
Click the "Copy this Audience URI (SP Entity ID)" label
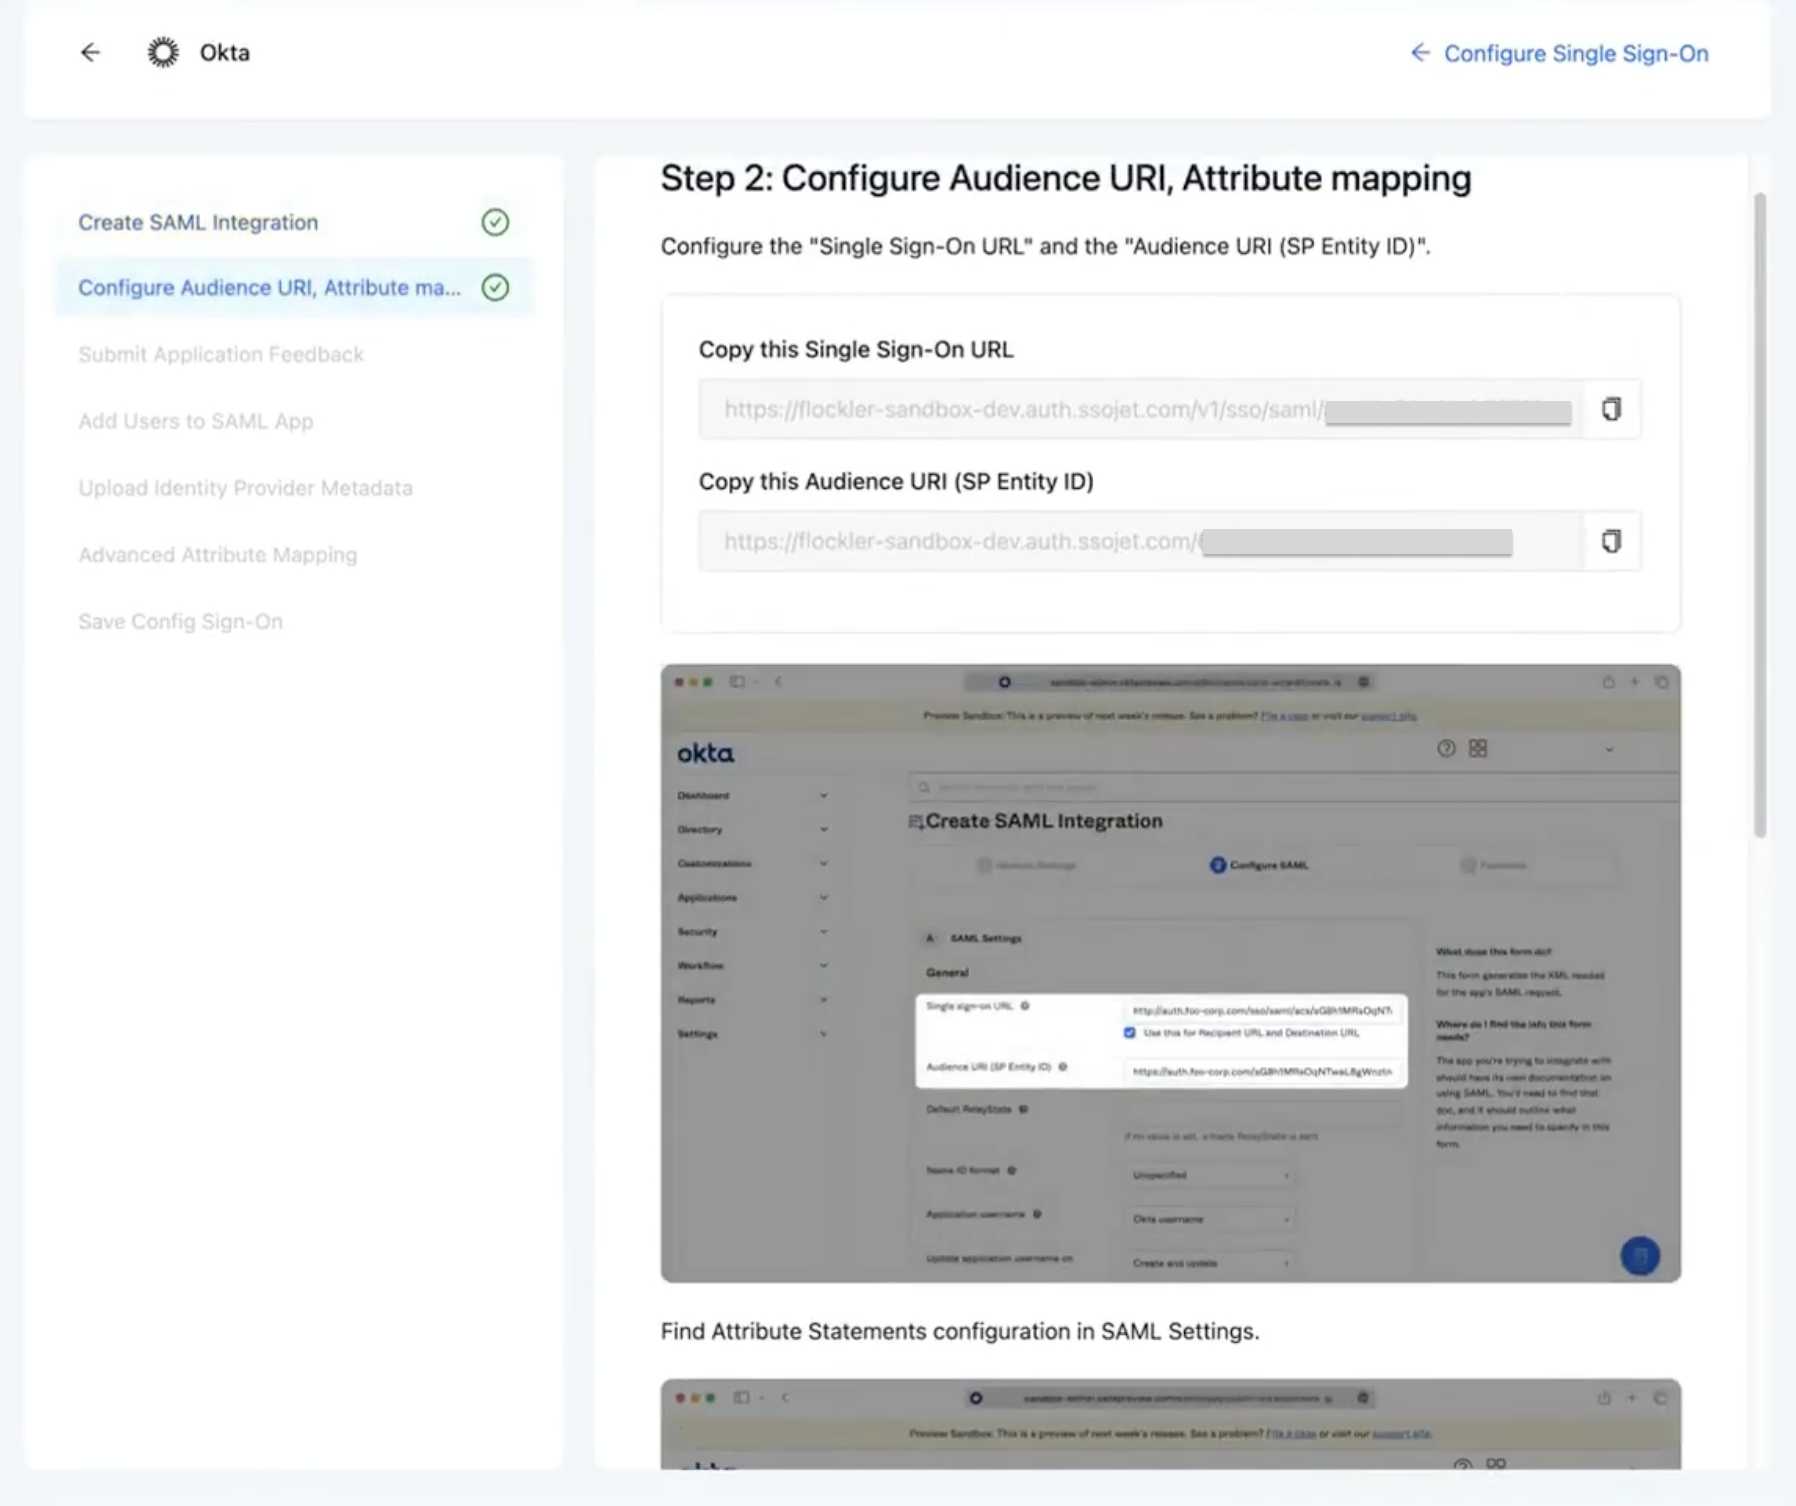896,481
